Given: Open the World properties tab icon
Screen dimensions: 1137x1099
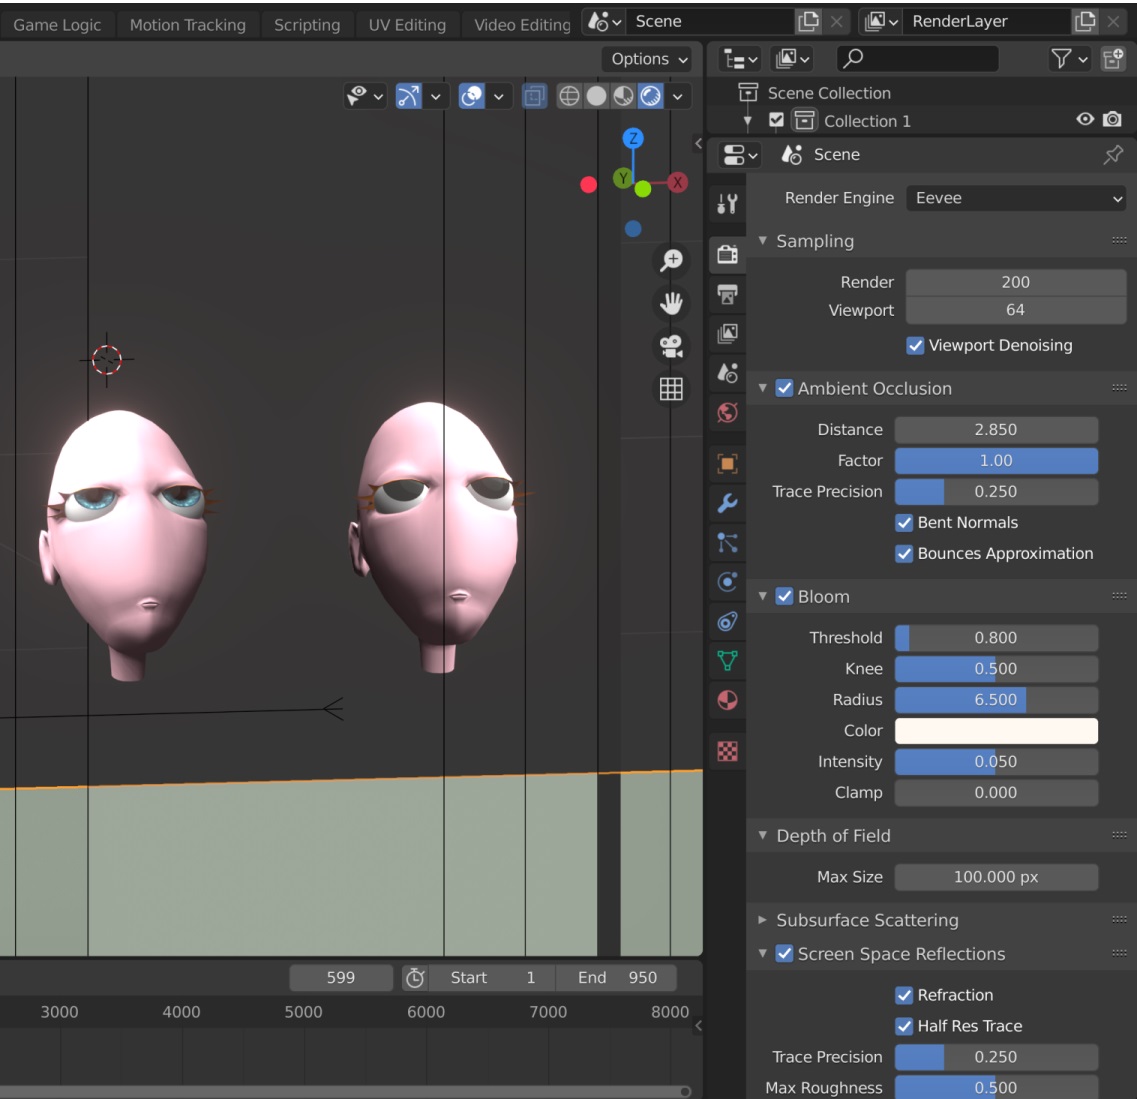Looking at the screenshot, I should 727,412.
